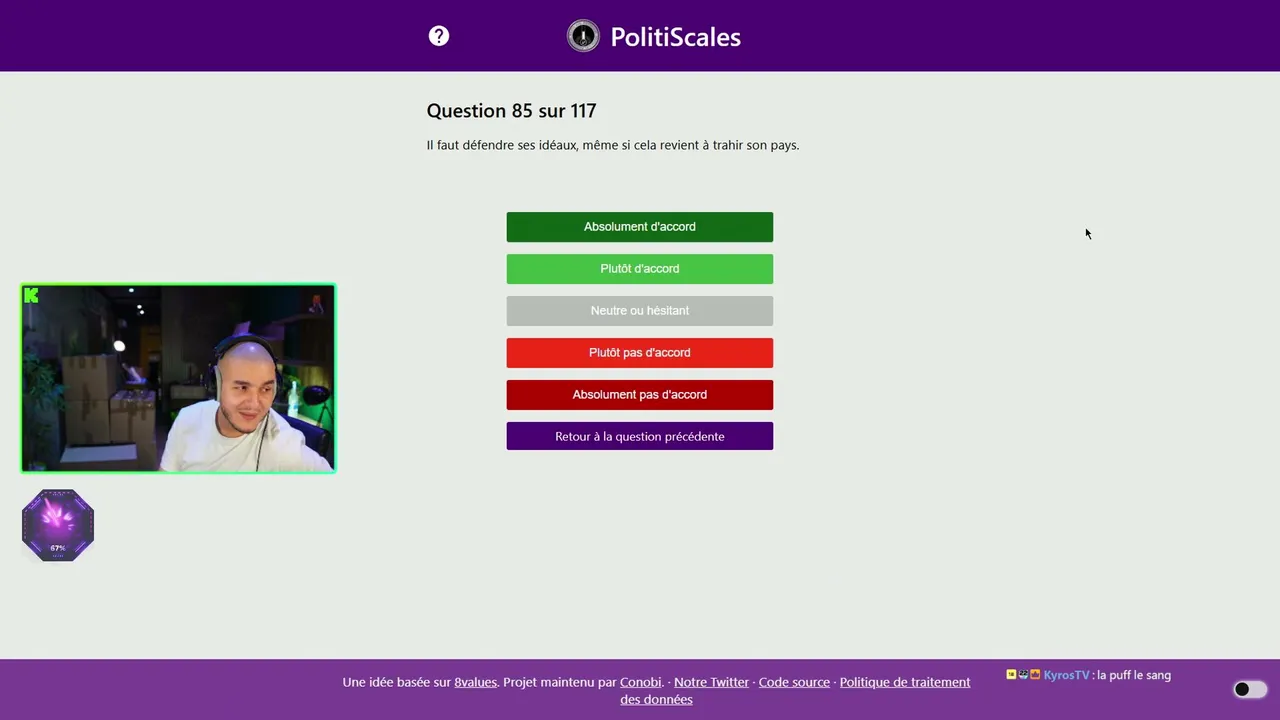Open the 8values link in footer

click(x=475, y=682)
